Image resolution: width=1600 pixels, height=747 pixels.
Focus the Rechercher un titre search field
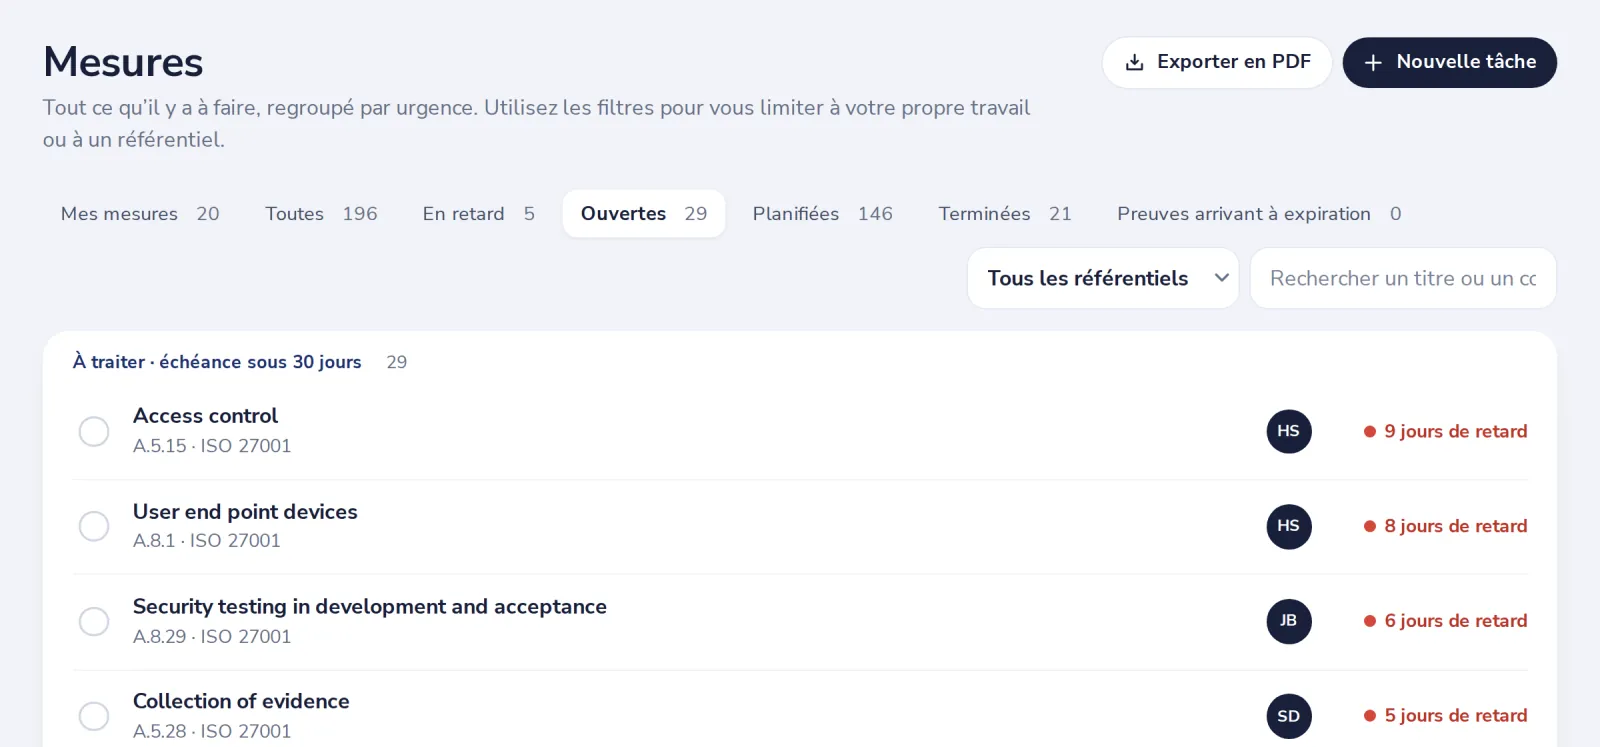tap(1403, 278)
